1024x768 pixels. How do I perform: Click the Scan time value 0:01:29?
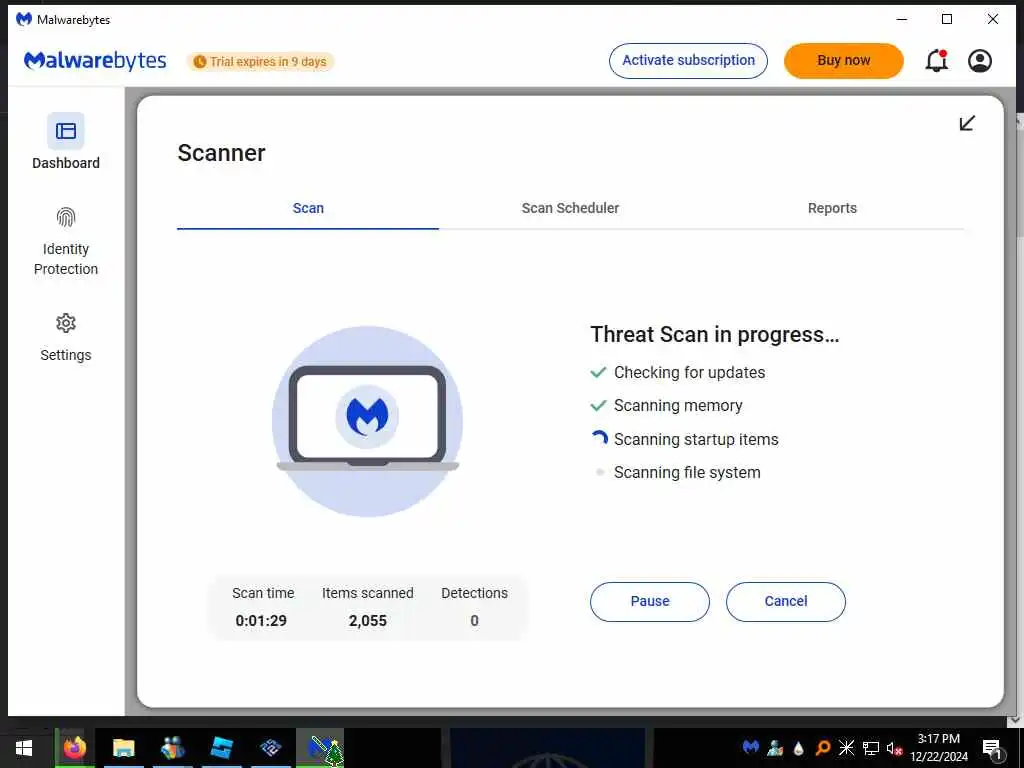pyautogui.click(x=261, y=620)
